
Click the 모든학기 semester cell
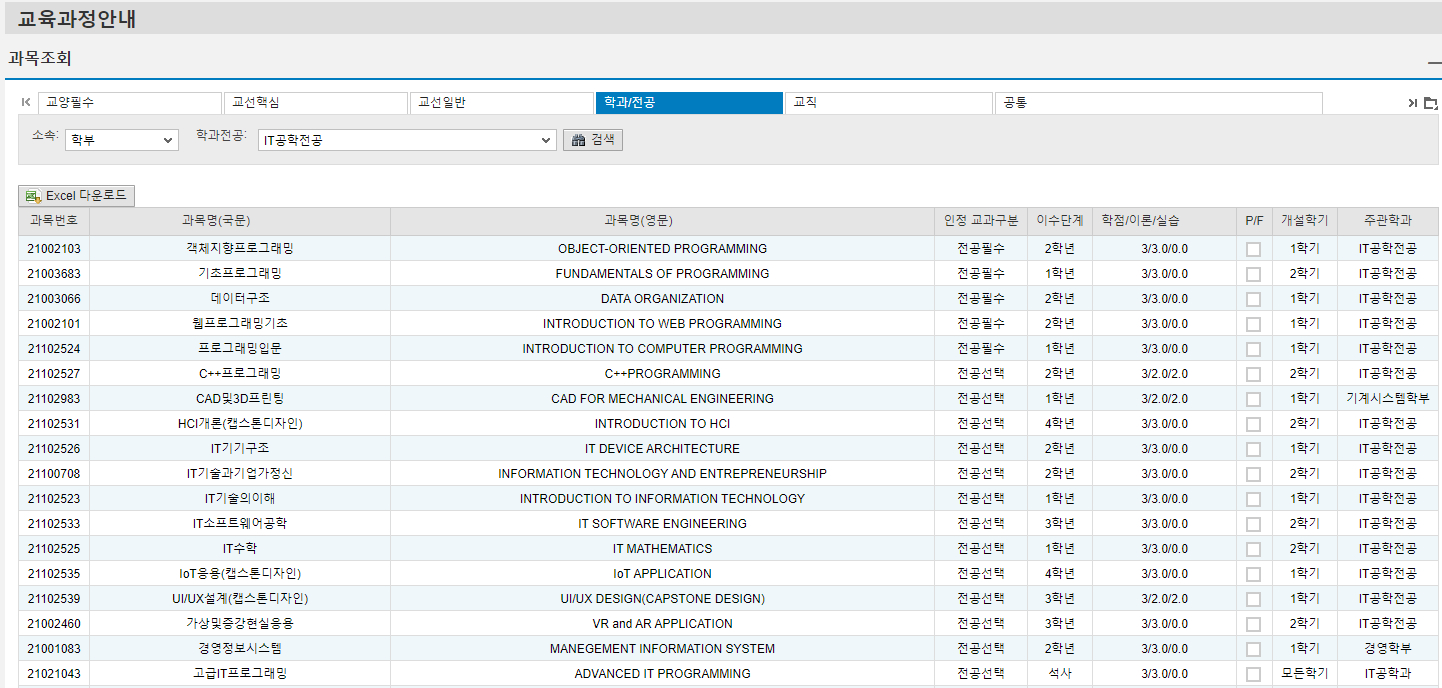pyautogui.click(x=1305, y=674)
